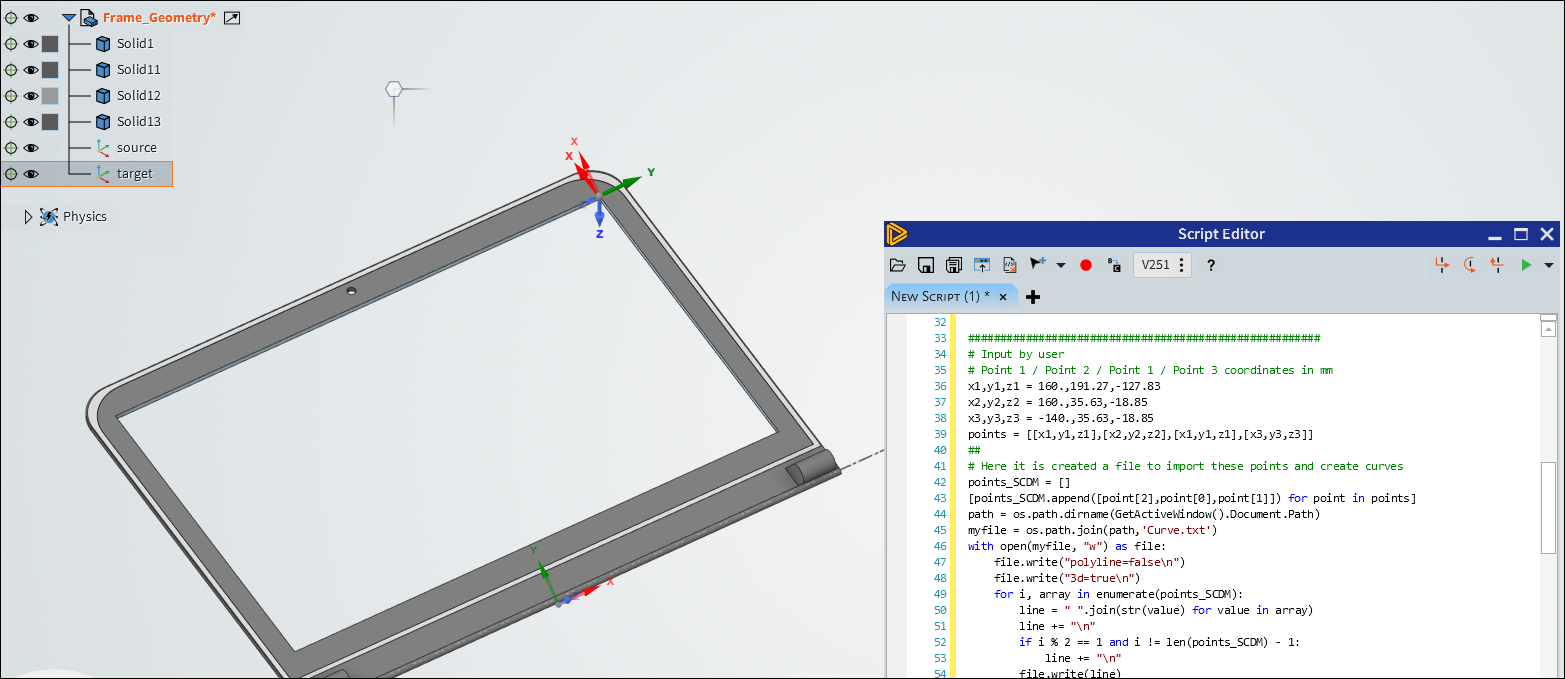Viewport: 1565px width, 679px height.
Task: Toggle visibility eye for target
Action: pyautogui.click(x=31, y=174)
